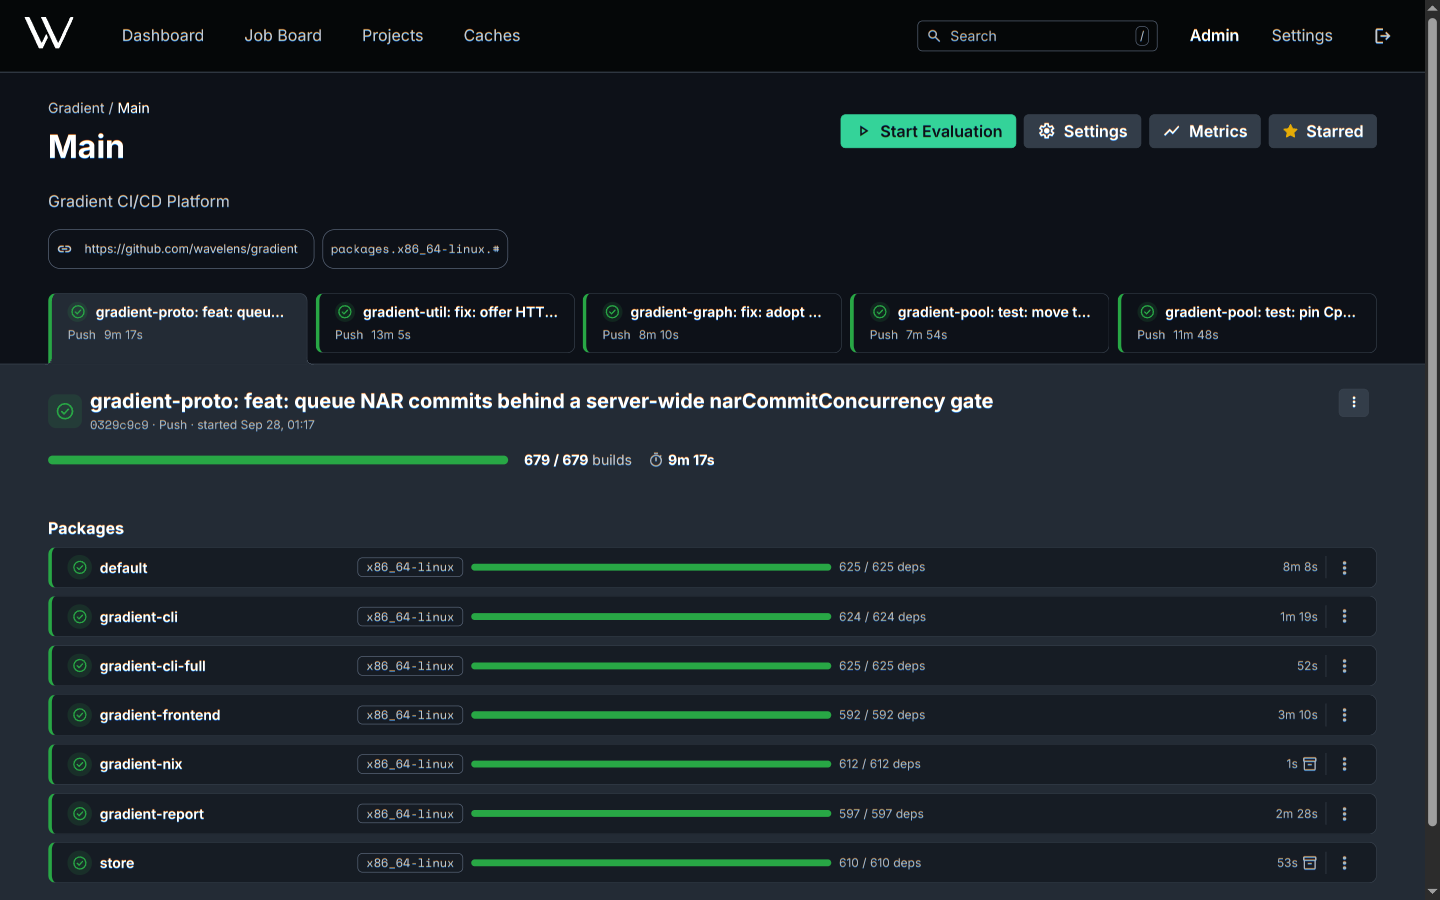Select gradient-pool test move evaluation tab

click(x=979, y=323)
